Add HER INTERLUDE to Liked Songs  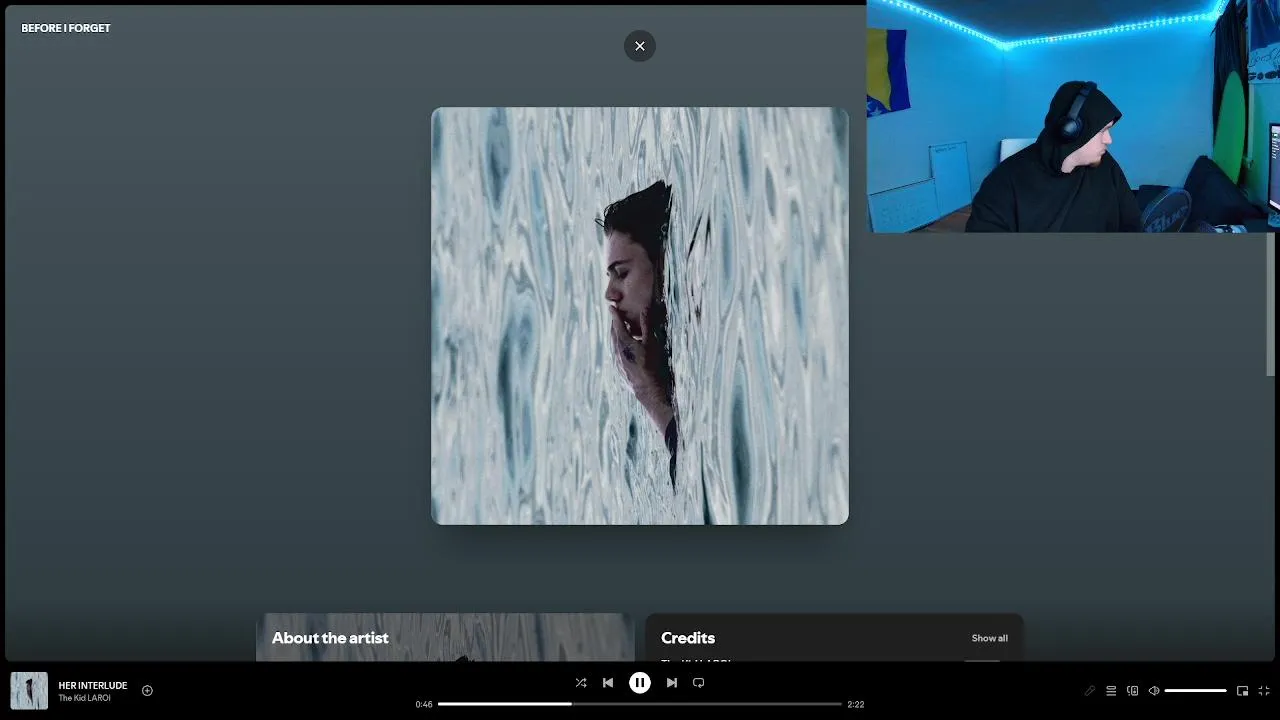tap(147, 691)
